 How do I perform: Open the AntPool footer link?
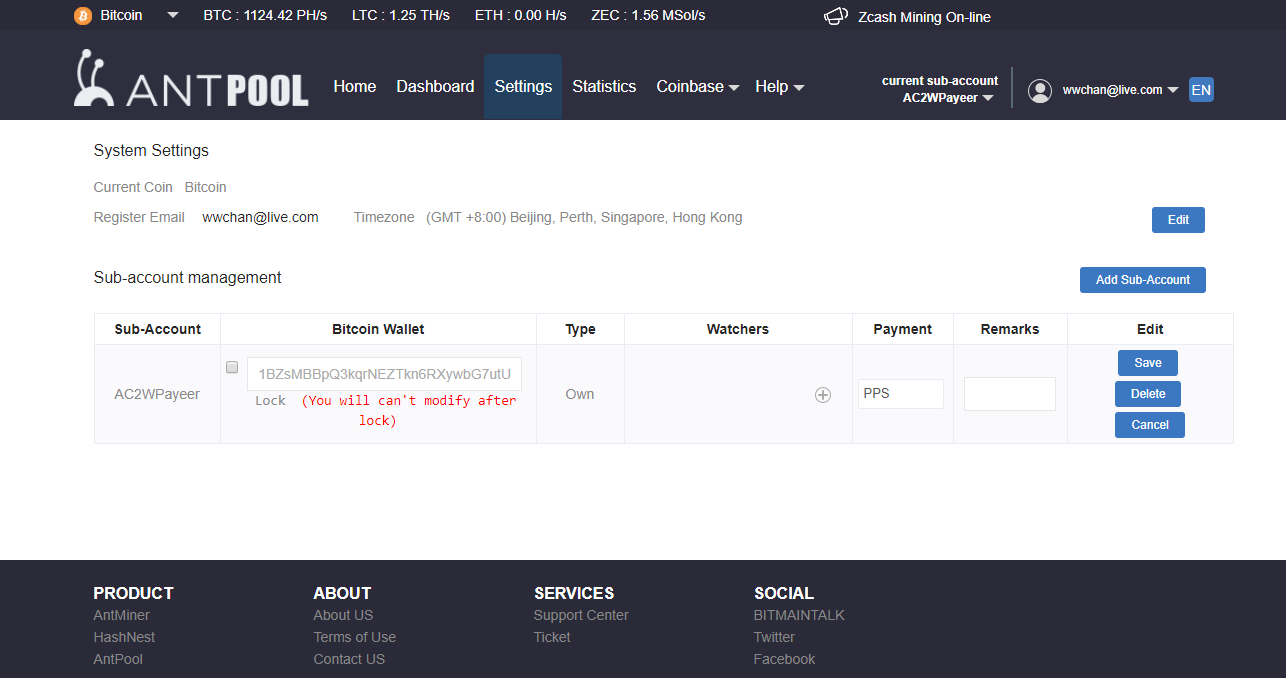[x=118, y=659]
